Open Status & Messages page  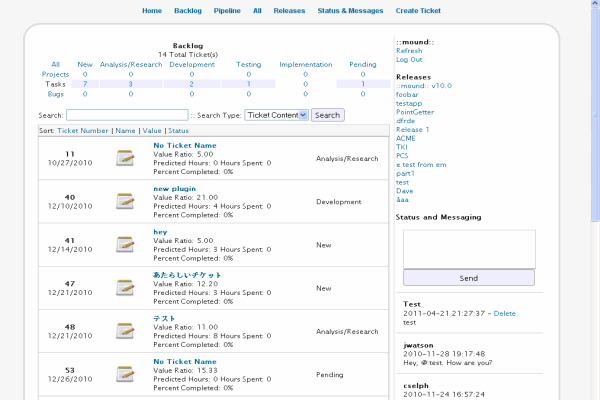click(x=350, y=11)
